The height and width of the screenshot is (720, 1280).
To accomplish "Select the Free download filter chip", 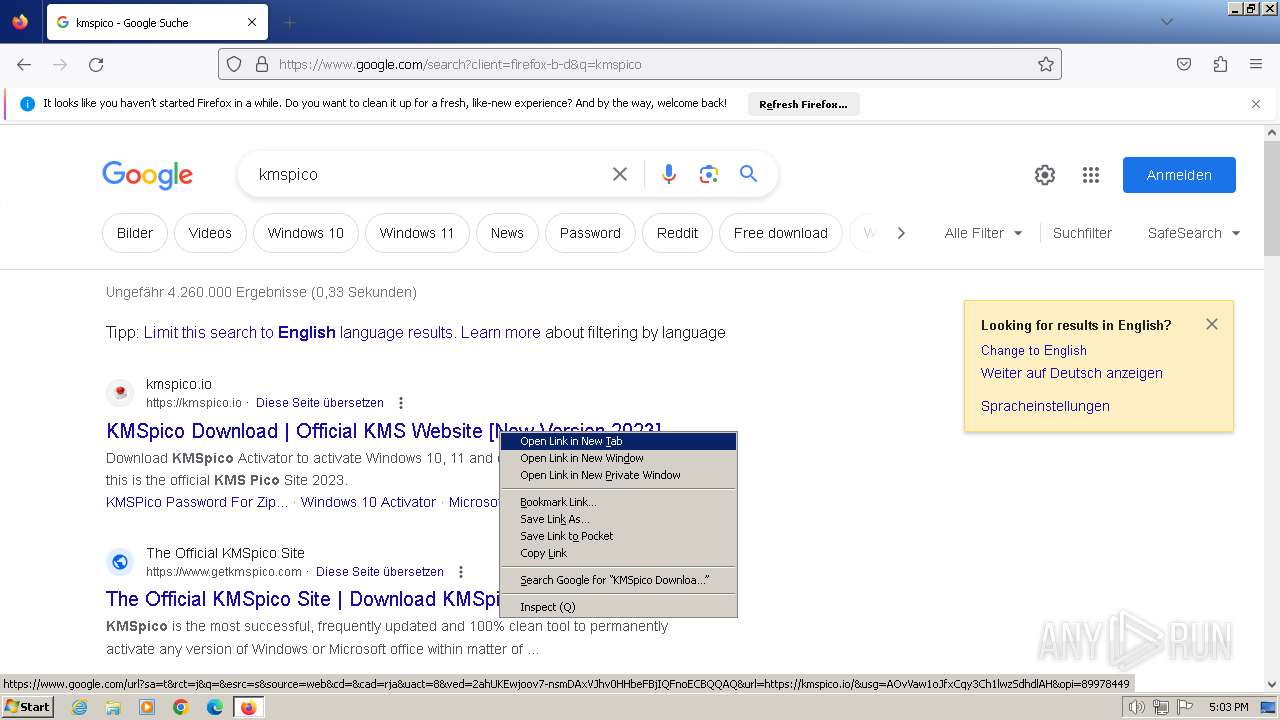I will [781, 233].
